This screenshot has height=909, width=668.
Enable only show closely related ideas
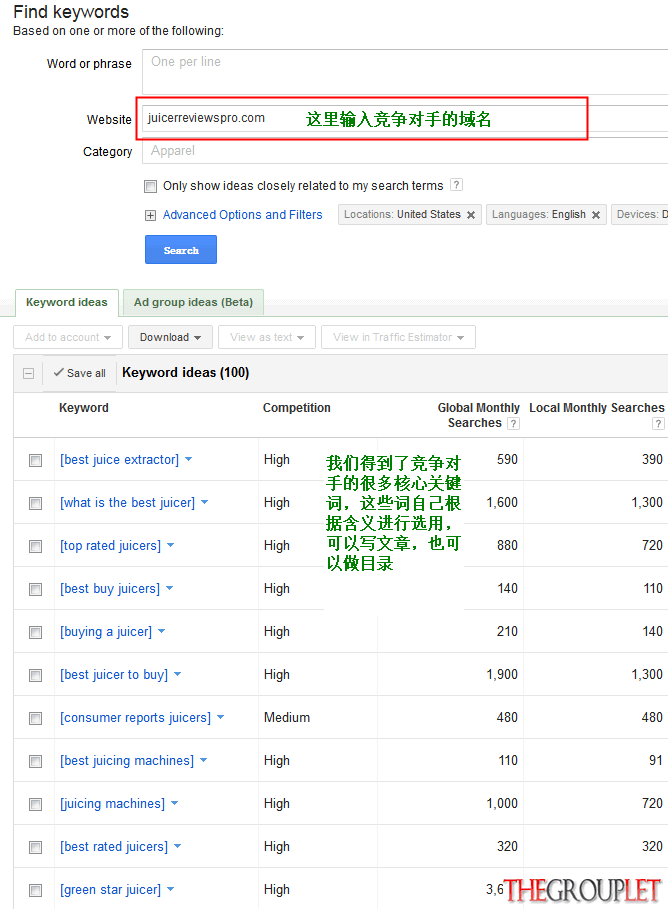(x=150, y=186)
